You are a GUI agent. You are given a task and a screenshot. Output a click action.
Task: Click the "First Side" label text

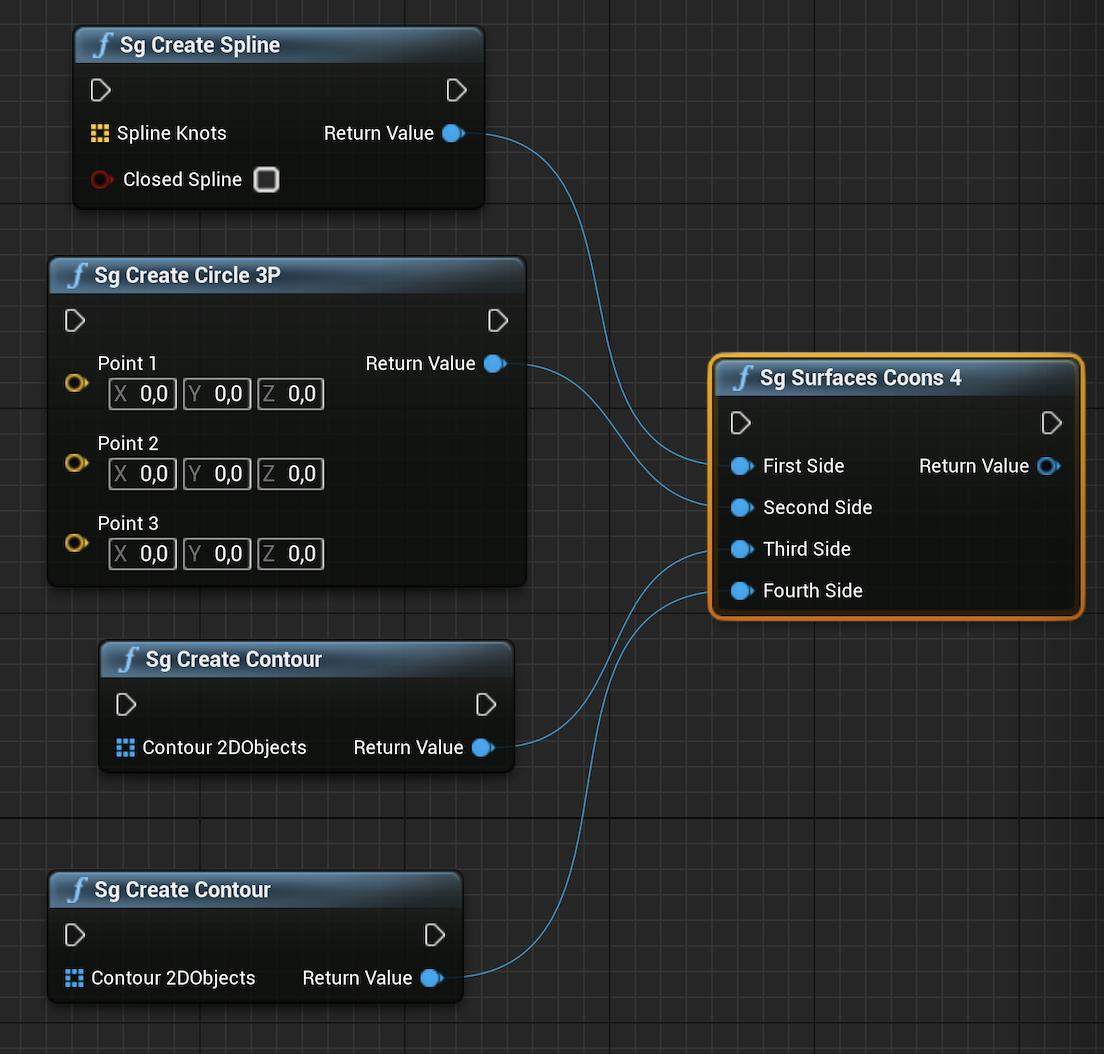click(x=803, y=466)
